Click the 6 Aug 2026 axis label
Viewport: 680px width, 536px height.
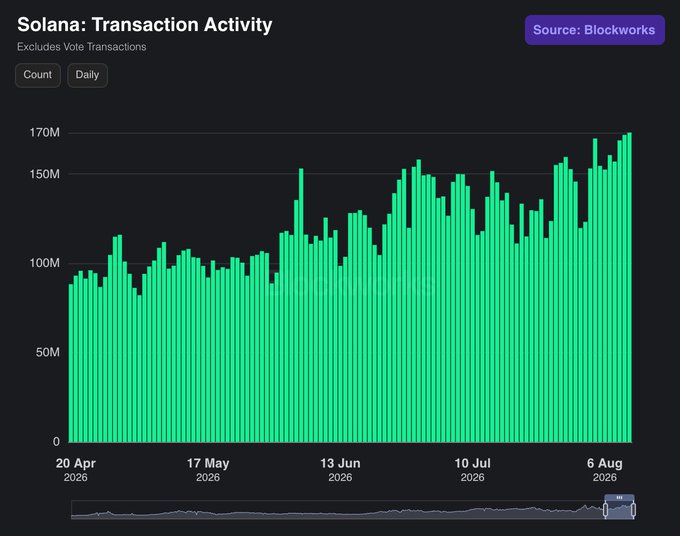tap(605, 470)
